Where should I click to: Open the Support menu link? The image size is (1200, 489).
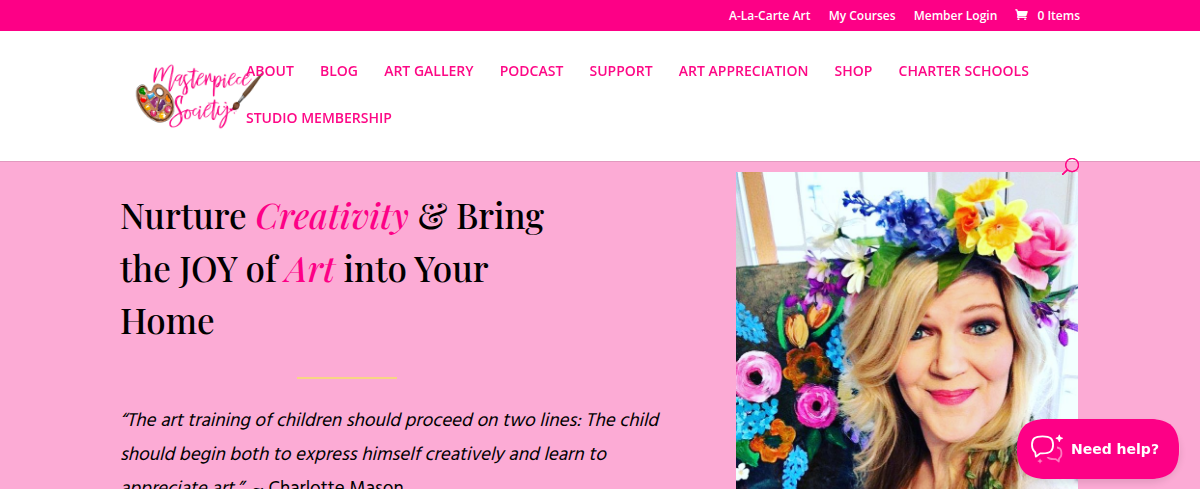(x=621, y=71)
